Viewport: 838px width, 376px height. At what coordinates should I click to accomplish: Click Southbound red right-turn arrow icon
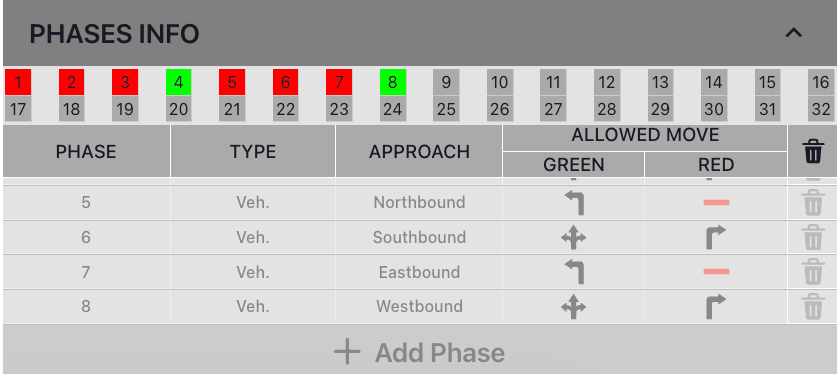pyautogui.click(x=716, y=238)
